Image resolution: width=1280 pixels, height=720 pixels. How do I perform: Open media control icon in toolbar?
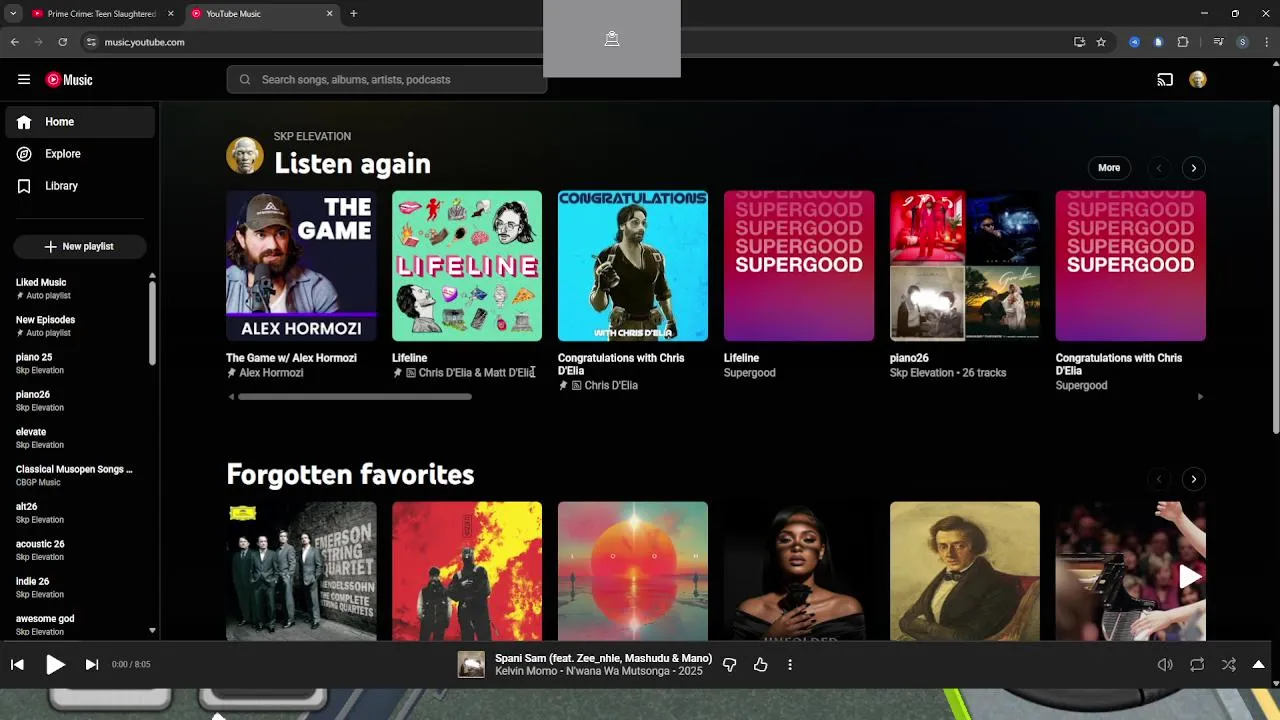tap(1218, 42)
